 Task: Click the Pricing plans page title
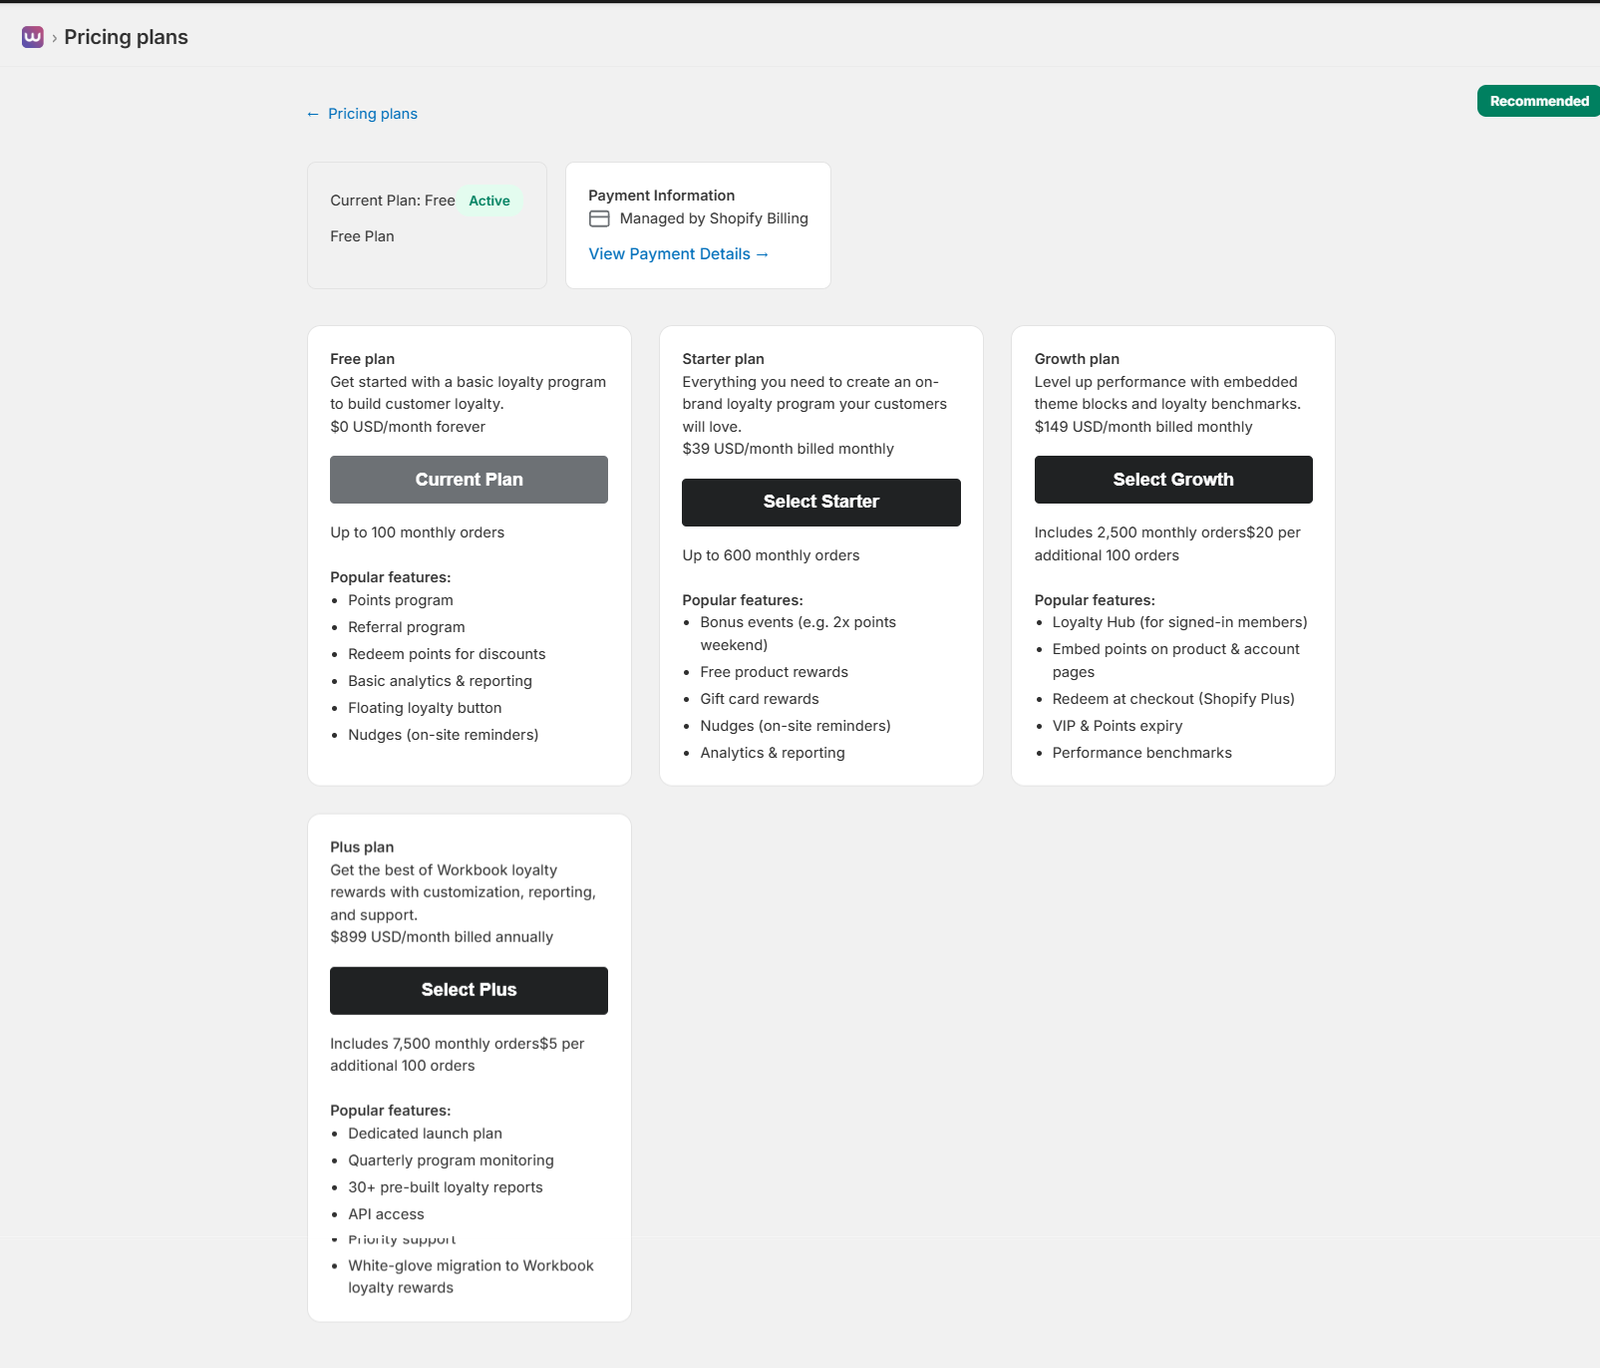click(125, 36)
